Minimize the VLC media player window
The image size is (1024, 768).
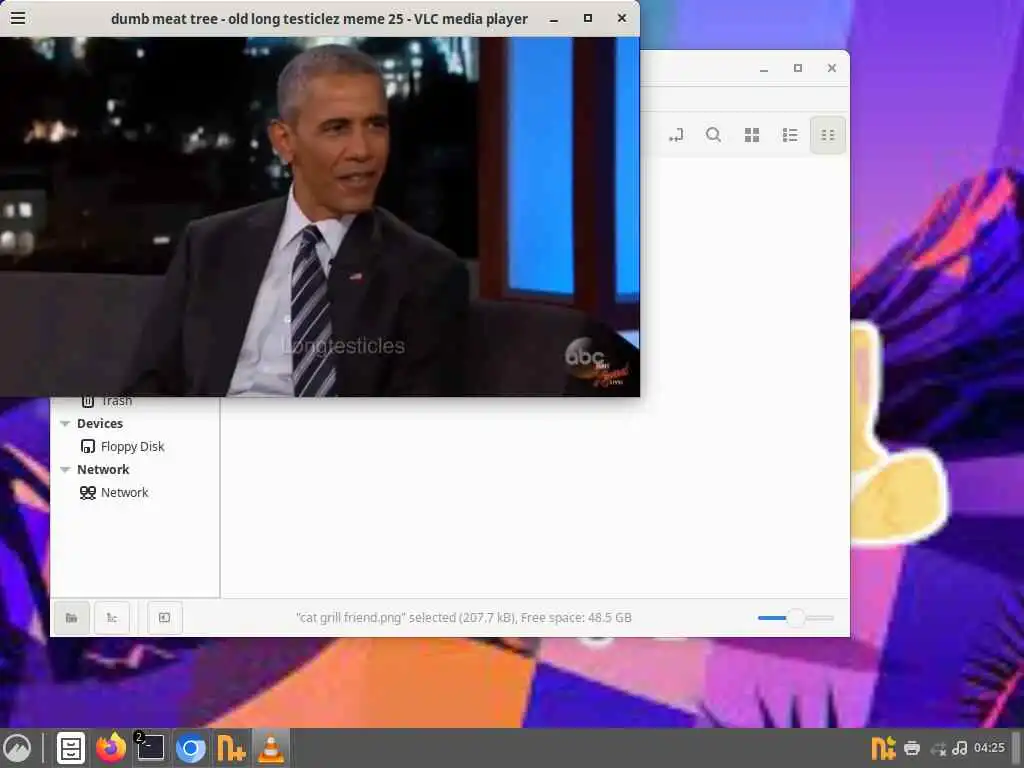click(x=554, y=19)
